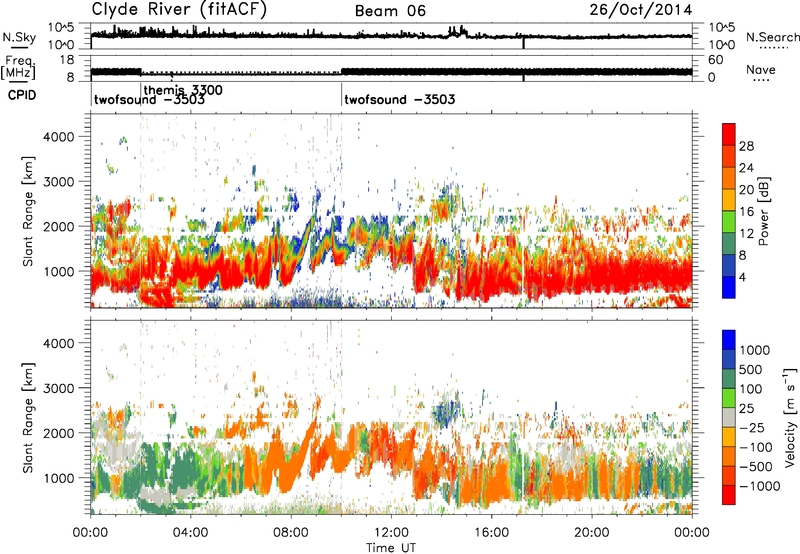The width and height of the screenshot is (800, 554).
Task: Click the date '26/Oct/2014'
Action: coord(641,10)
